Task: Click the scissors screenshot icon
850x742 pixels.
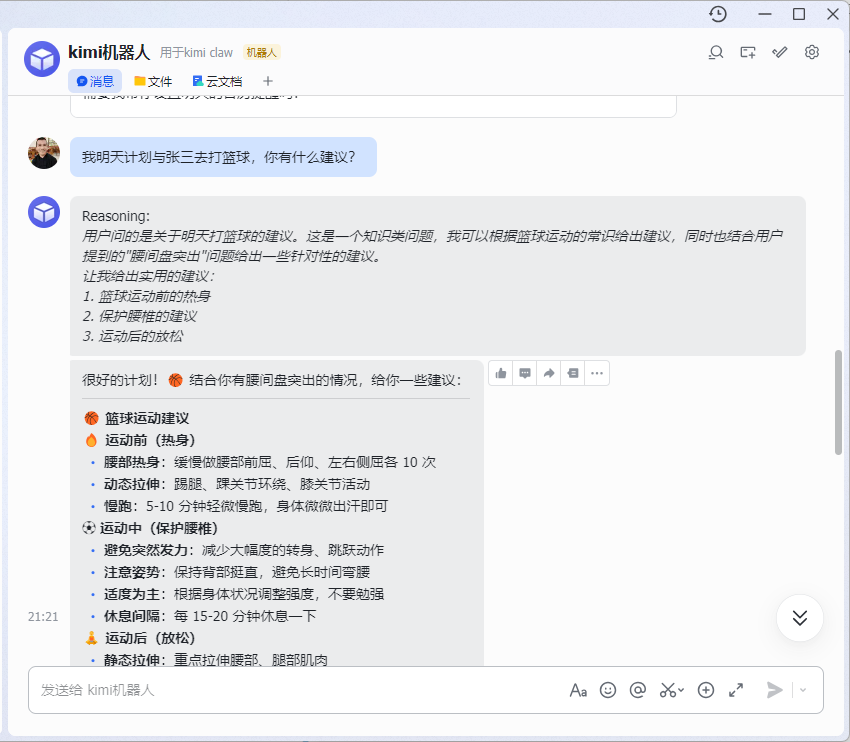Action: [x=667, y=690]
